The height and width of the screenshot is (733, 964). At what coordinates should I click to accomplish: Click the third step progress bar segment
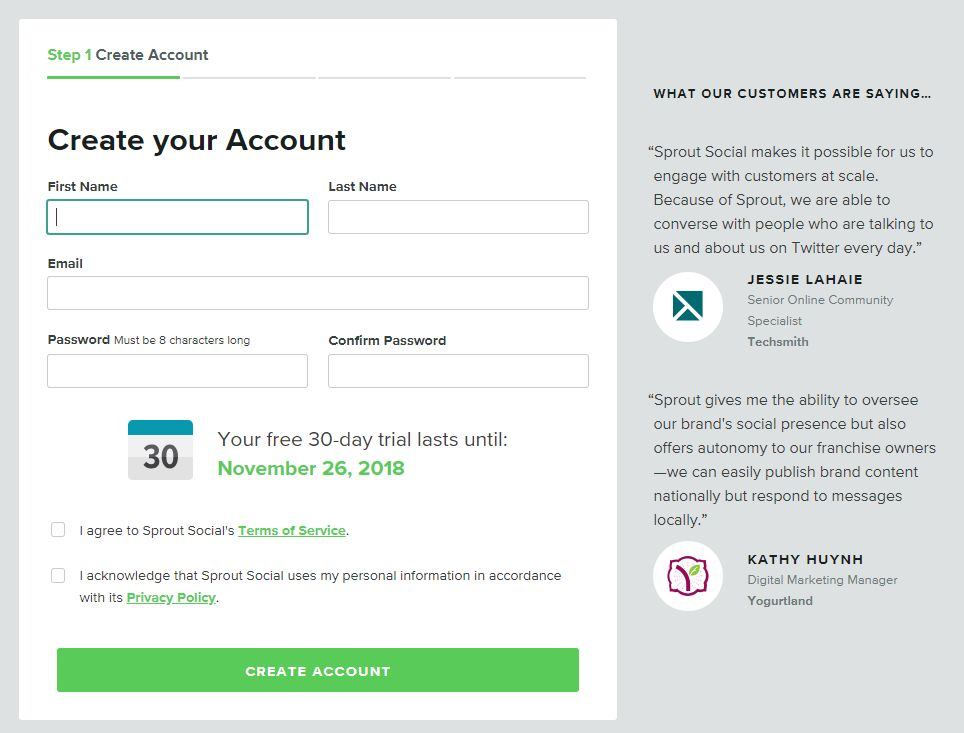coord(384,77)
